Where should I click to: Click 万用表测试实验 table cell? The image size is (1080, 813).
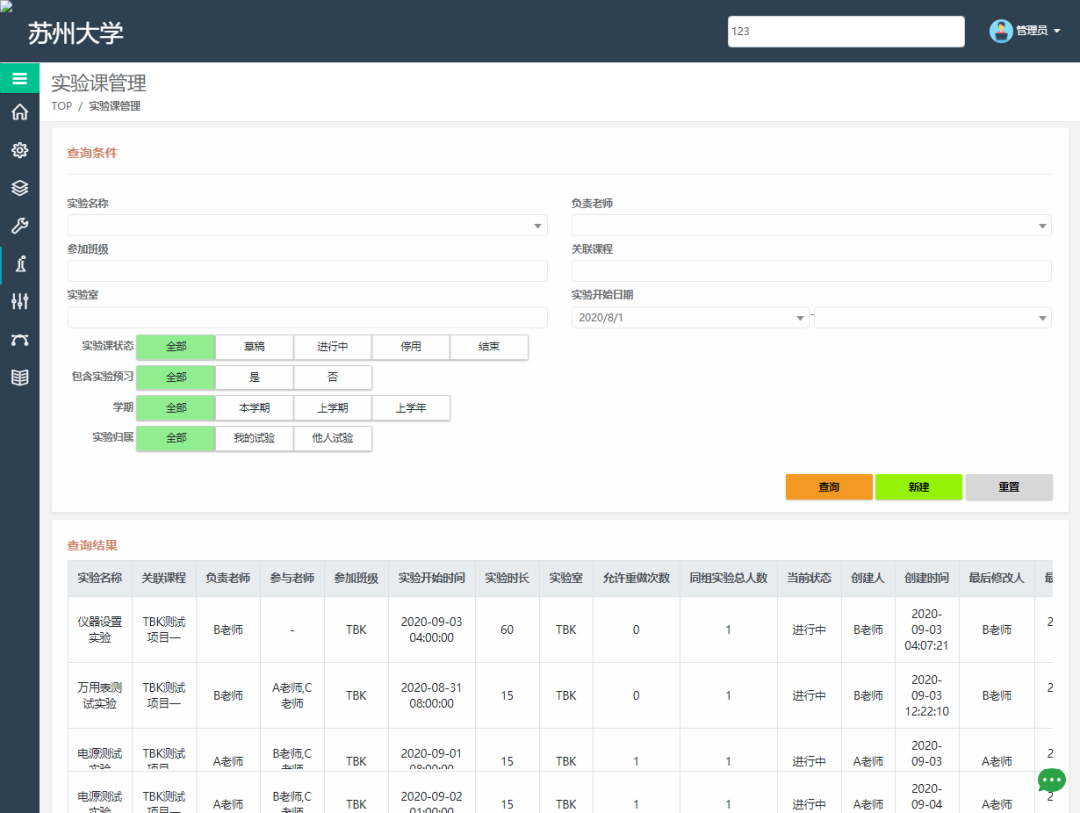(x=100, y=696)
